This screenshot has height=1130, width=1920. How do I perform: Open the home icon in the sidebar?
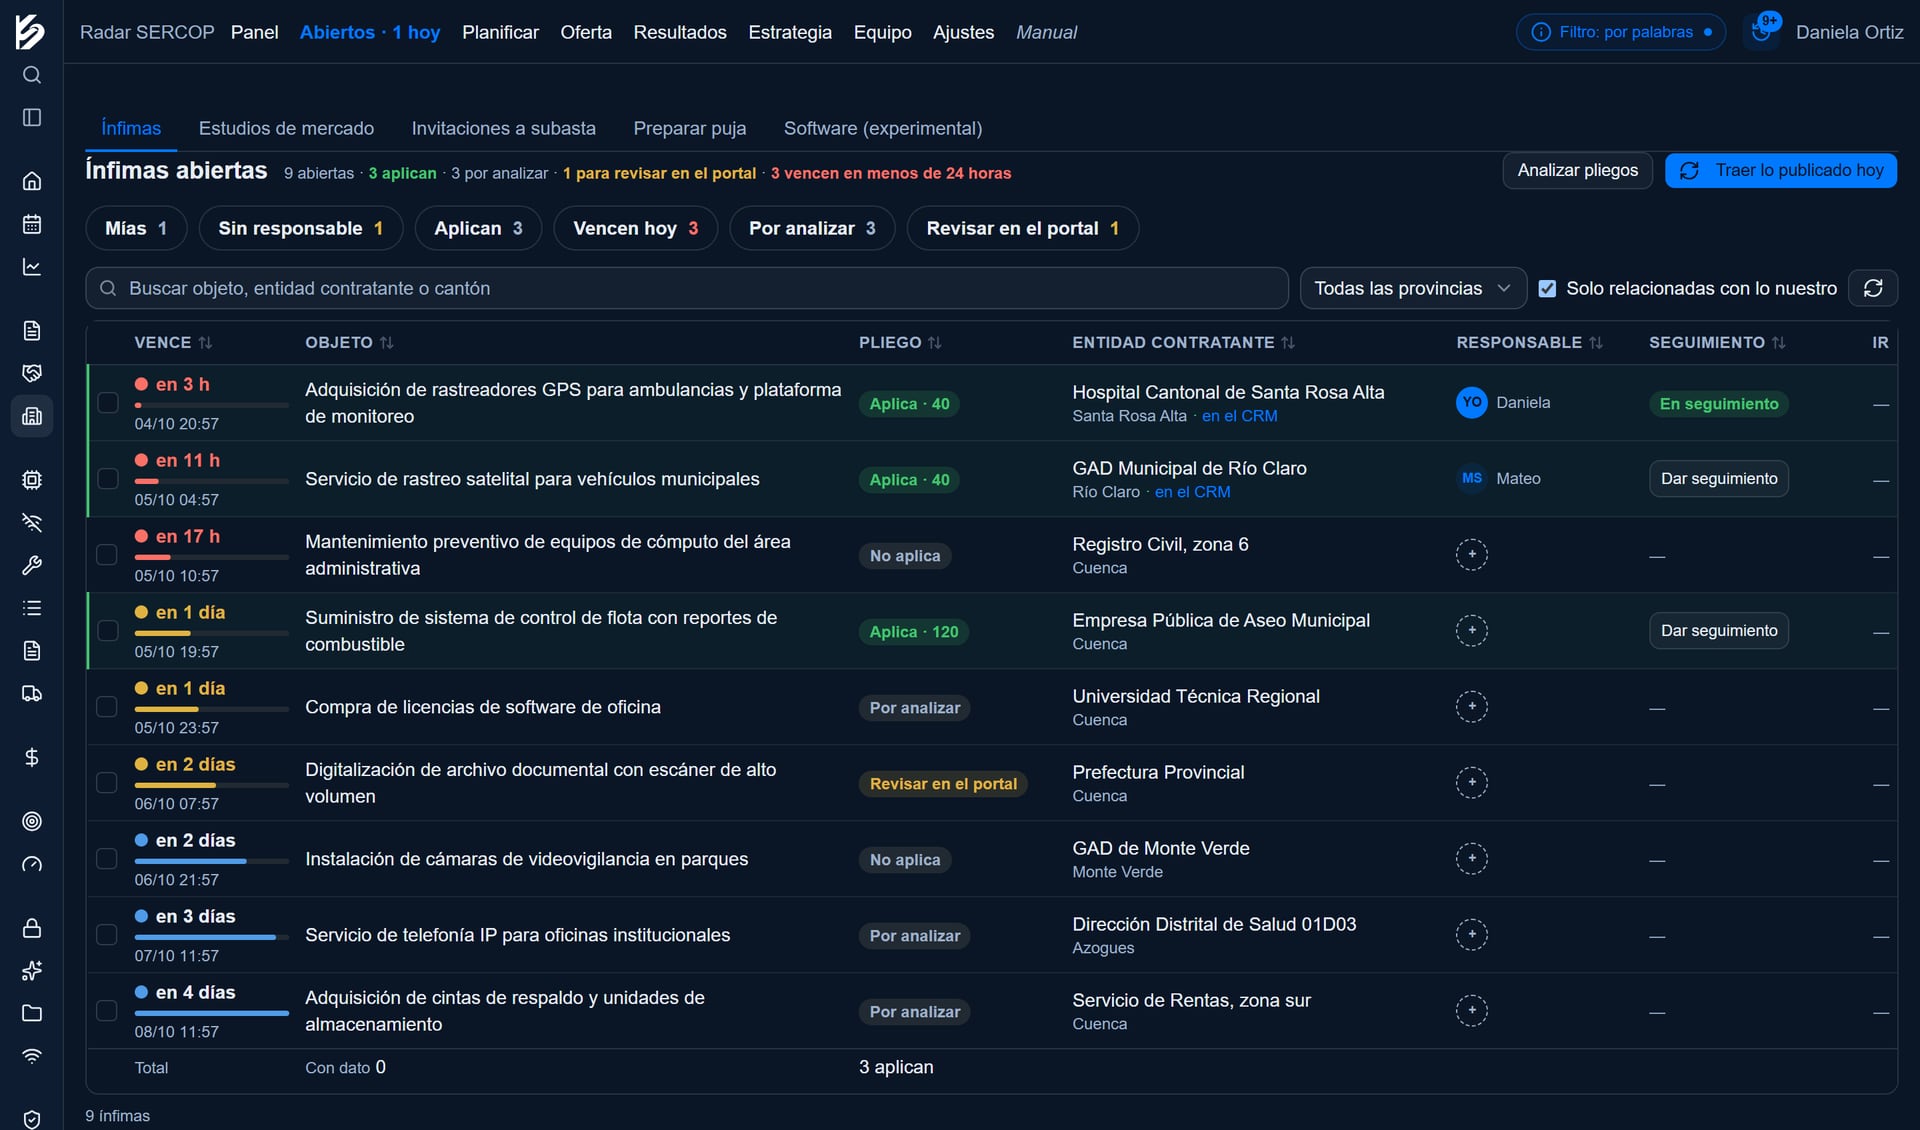[x=32, y=181]
